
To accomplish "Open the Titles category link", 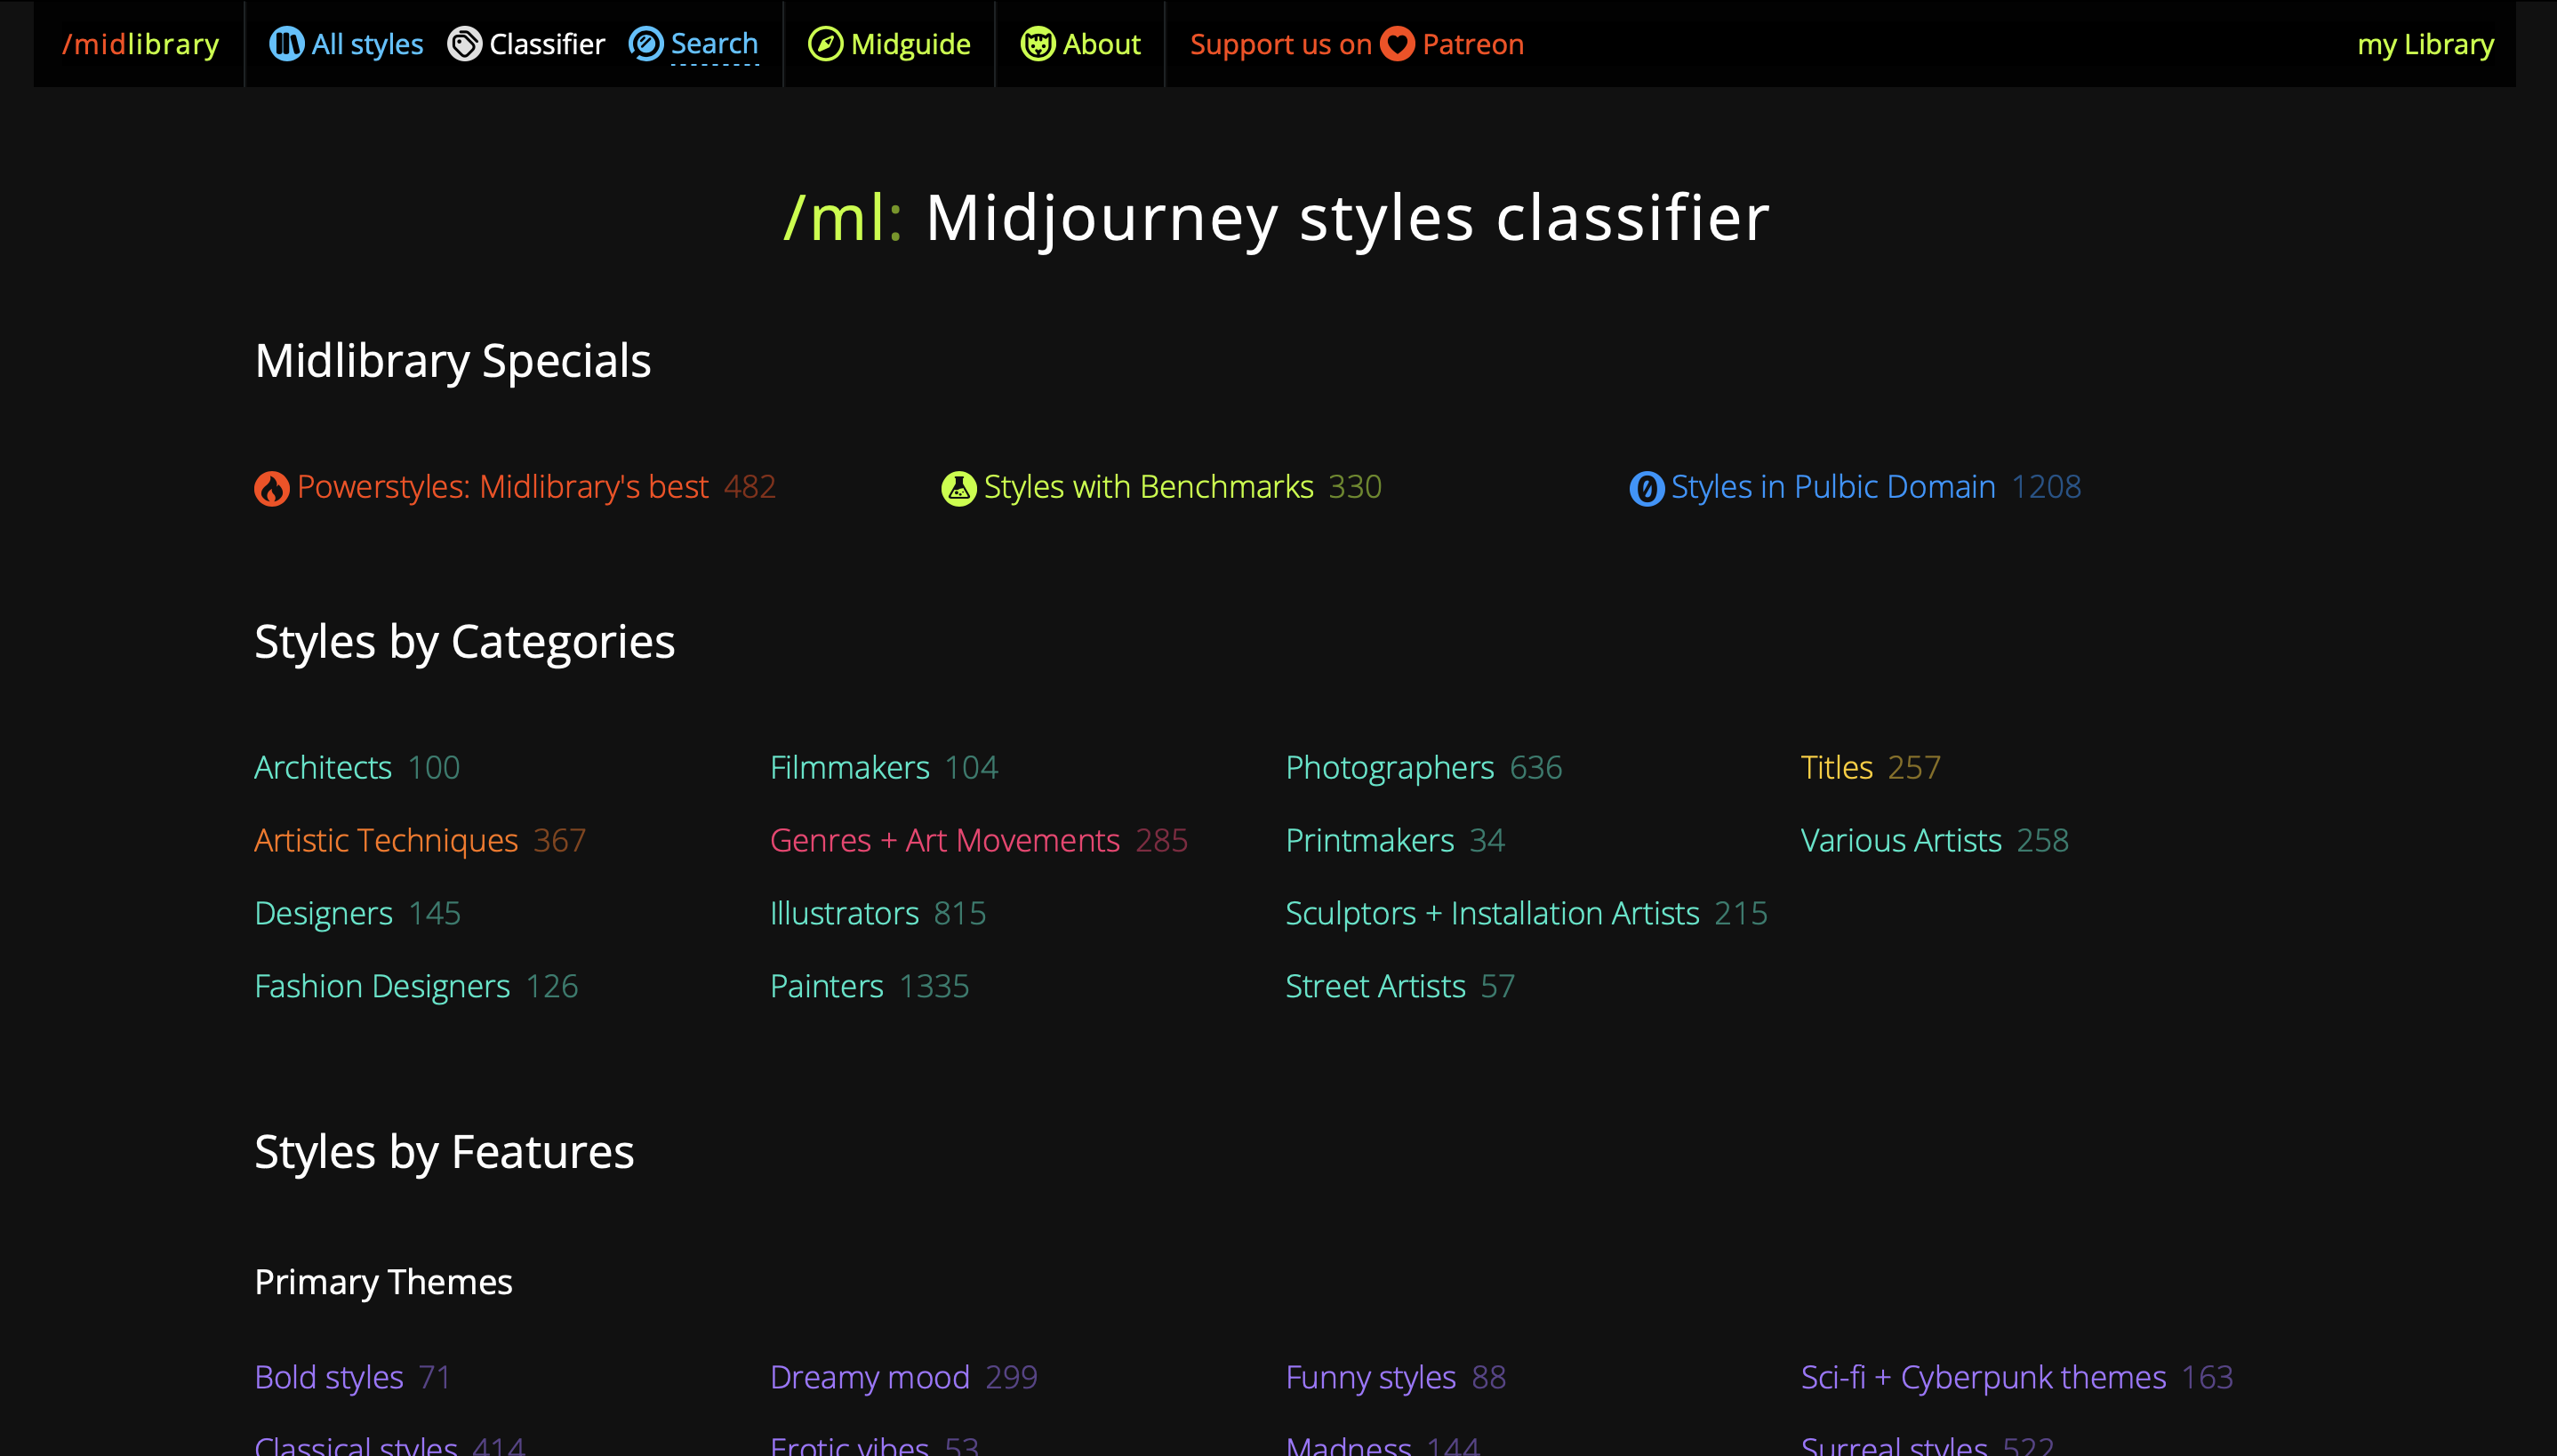I will [1836, 767].
